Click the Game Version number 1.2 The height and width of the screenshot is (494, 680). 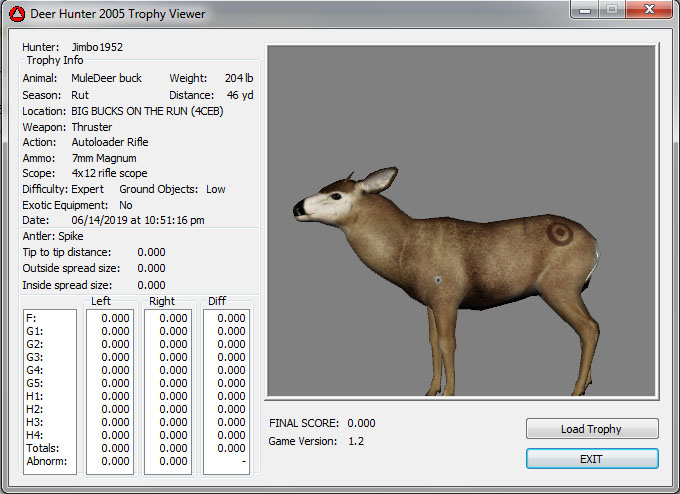tap(356, 441)
